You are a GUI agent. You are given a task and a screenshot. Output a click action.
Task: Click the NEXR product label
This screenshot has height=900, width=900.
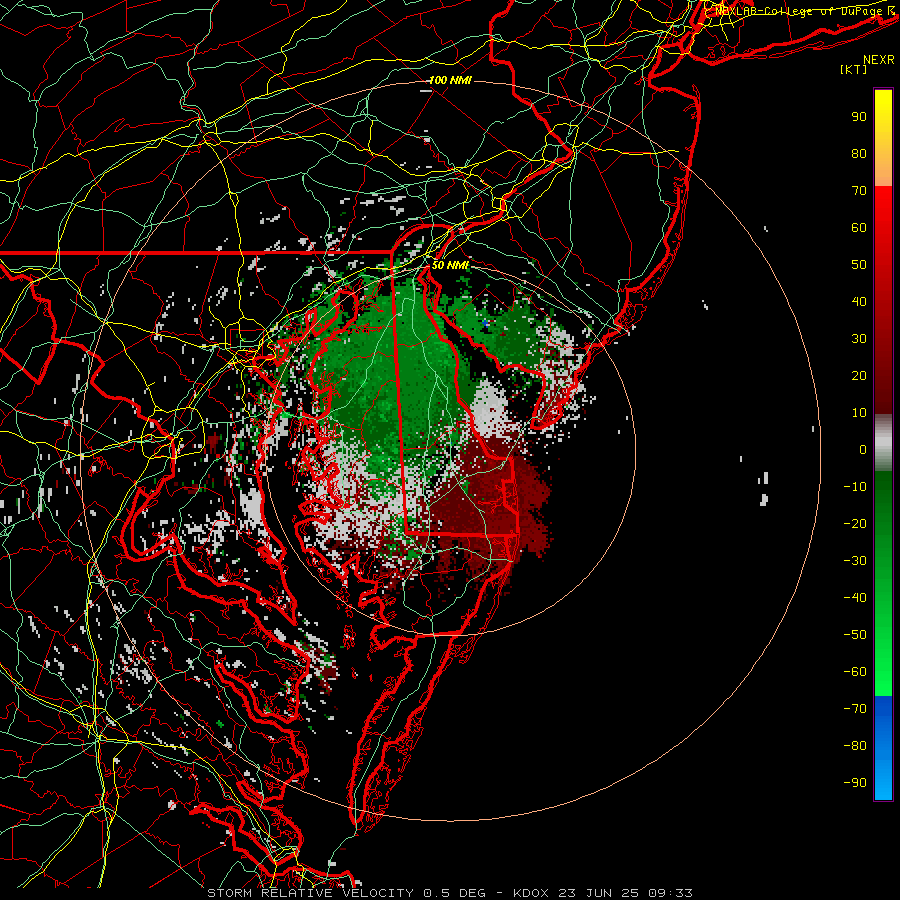point(878,60)
